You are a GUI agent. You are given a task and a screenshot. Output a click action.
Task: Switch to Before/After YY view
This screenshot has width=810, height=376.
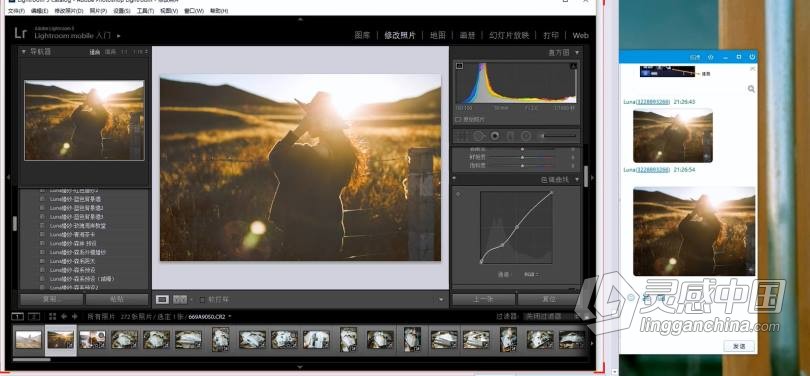[x=179, y=299]
